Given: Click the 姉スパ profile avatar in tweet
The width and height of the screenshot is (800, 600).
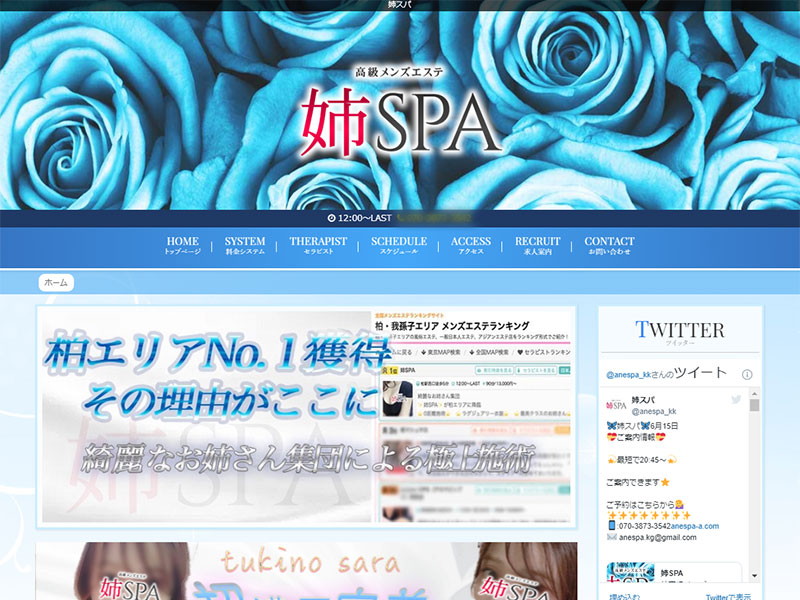Looking at the screenshot, I should tap(617, 406).
